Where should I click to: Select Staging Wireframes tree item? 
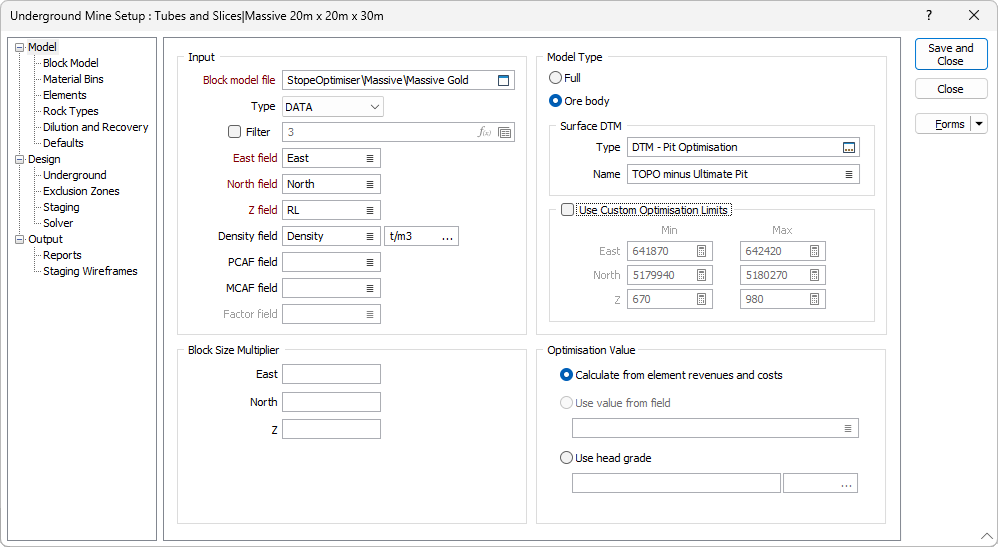point(90,271)
